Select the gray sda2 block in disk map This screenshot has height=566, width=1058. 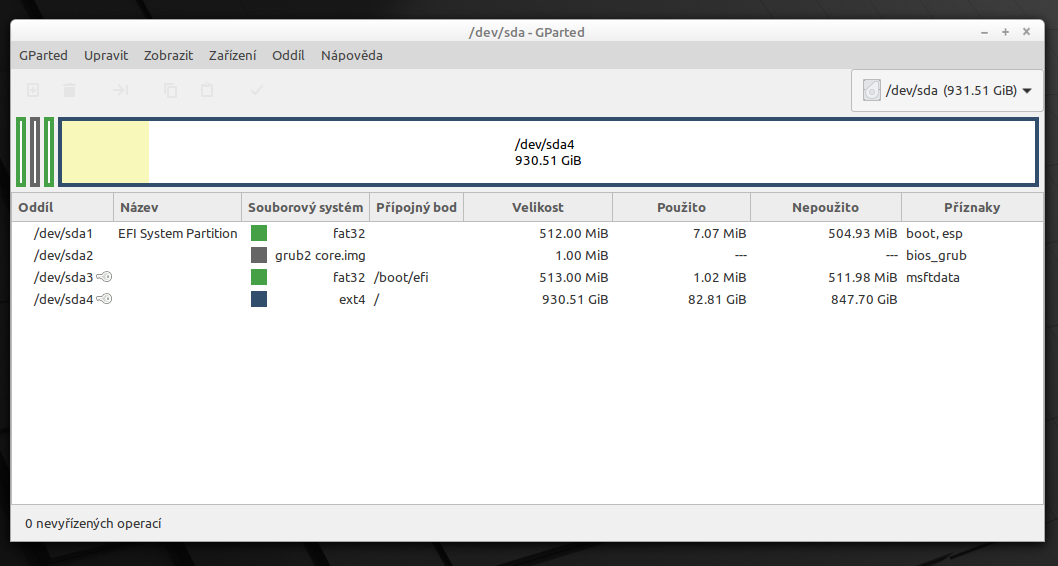tap(35, 152)
